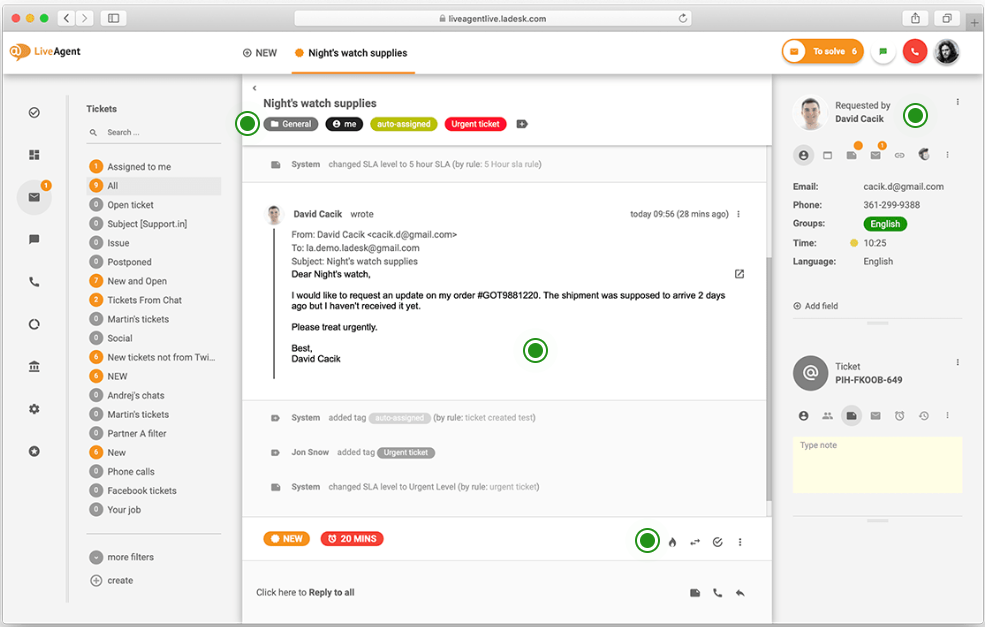
Task: Select the Tickets mailbox icon in left sidebar
Action: point(34,198)
